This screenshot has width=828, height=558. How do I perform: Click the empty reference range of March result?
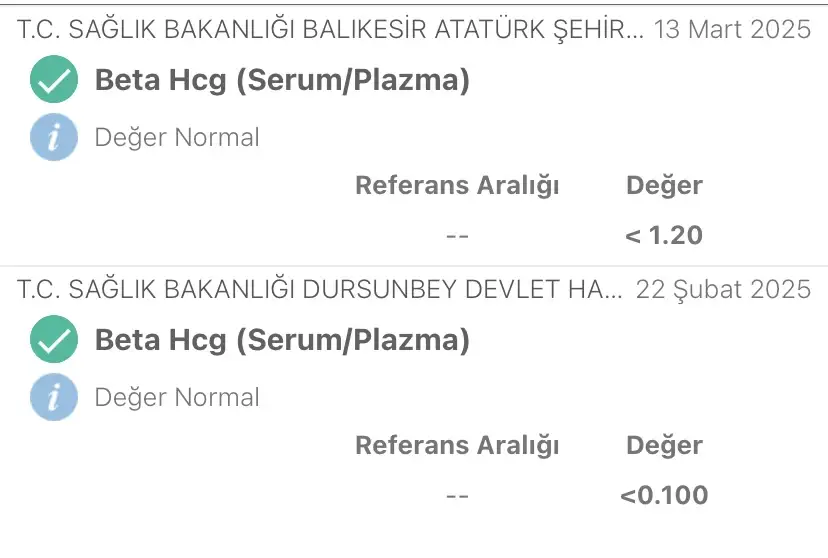point(457,237)
